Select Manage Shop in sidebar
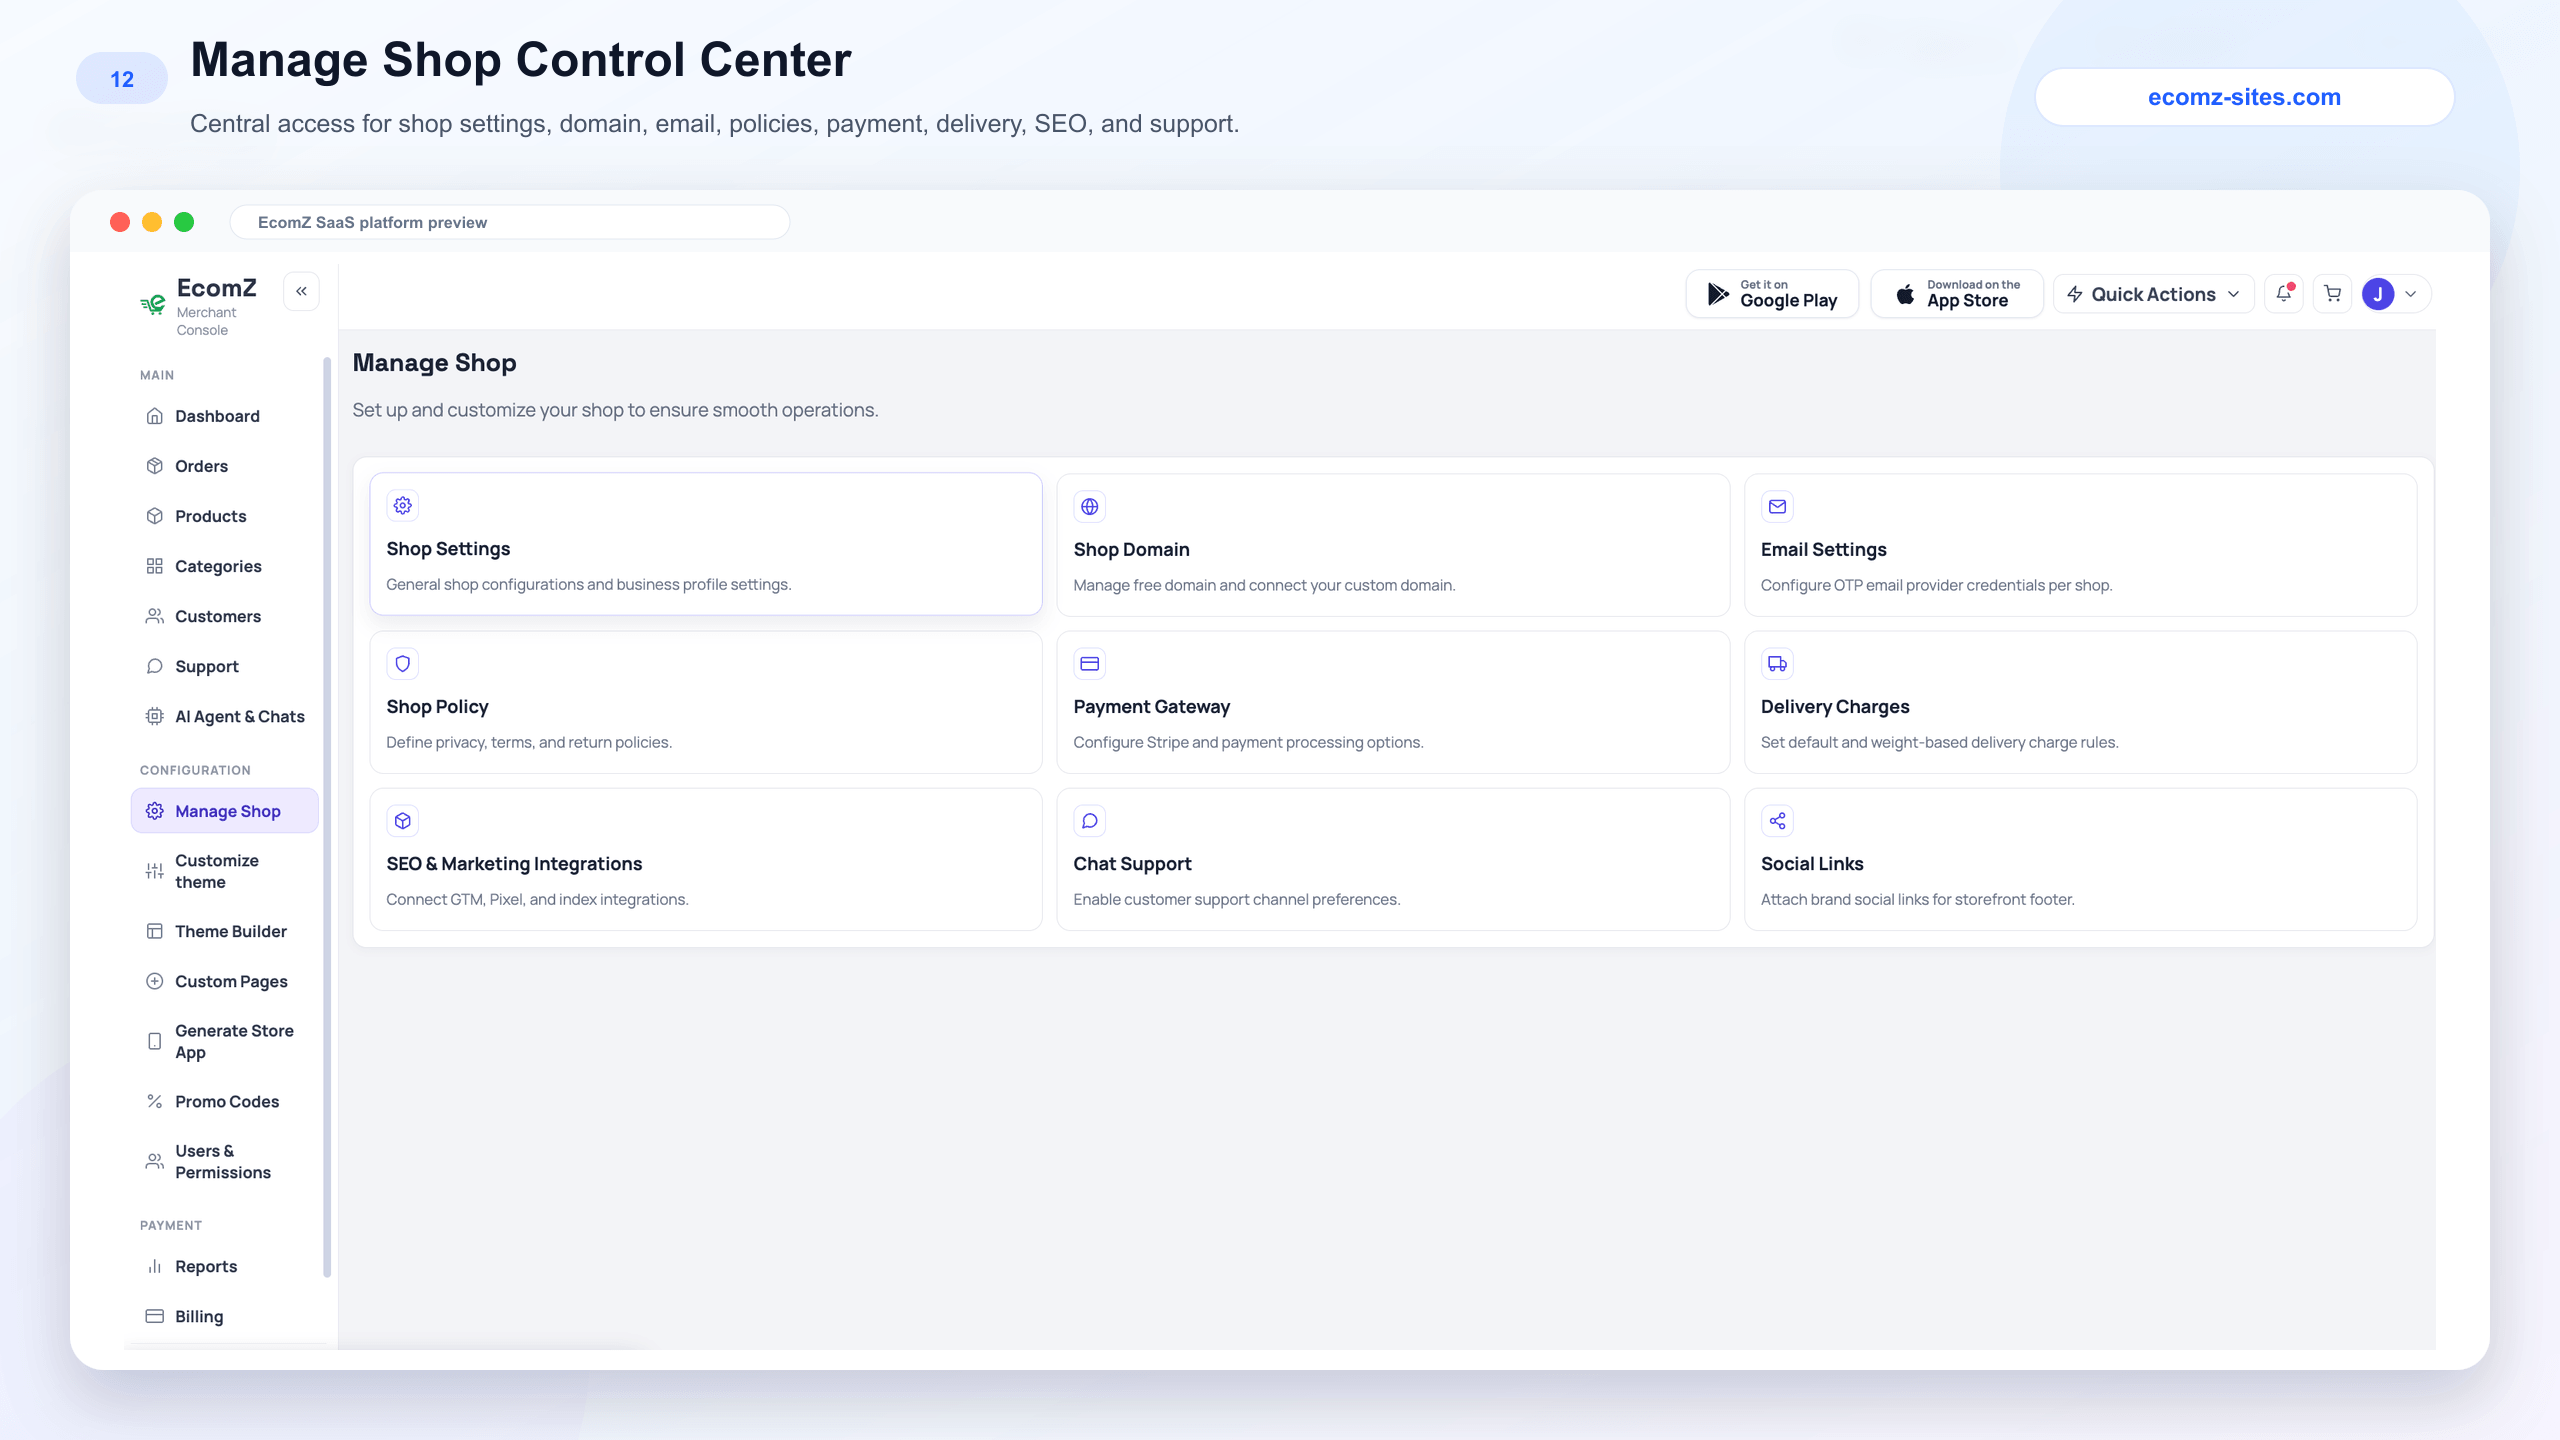This screenshot has width=2560, height=1440. pyautogui.click(x=225, y=811)
